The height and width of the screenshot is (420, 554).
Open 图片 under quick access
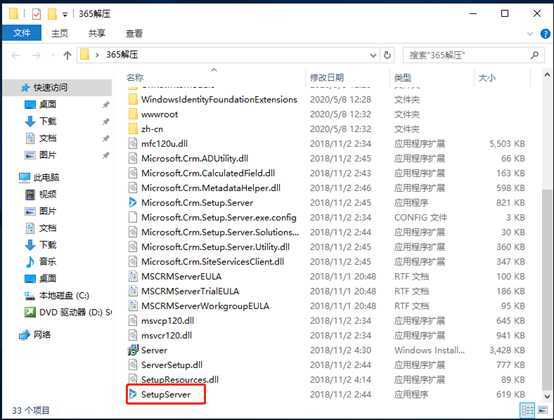pyautogui.click(x=48, y=155)
